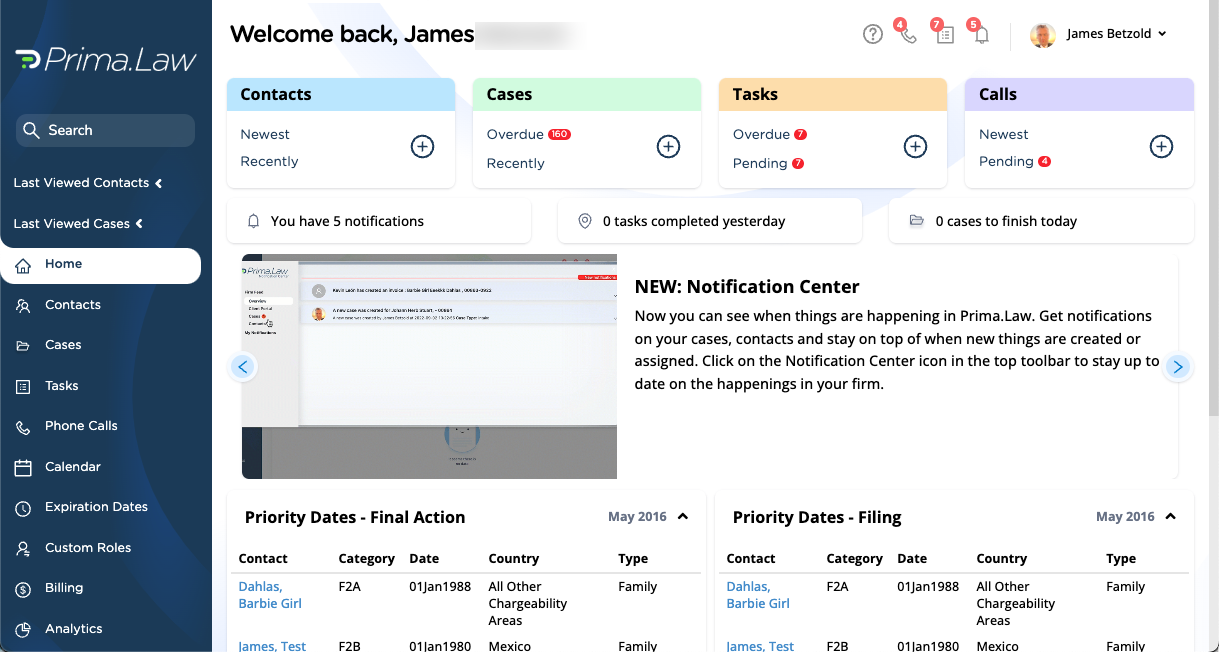
Task: Advance the notification carousel with the right arrow
Action: (x=1178, y=367)
